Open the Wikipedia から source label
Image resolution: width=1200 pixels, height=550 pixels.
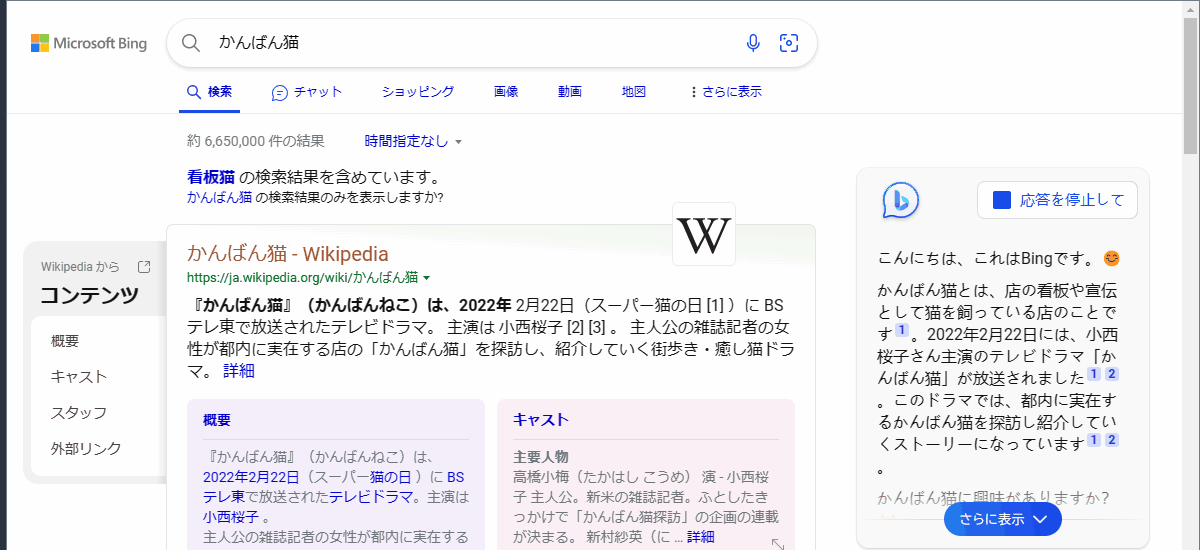80,267
